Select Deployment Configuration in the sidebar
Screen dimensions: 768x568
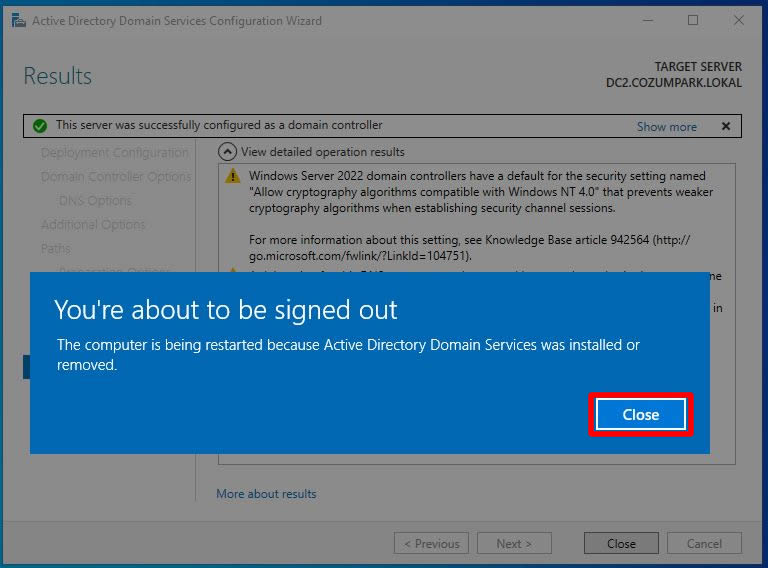point(114,153)
